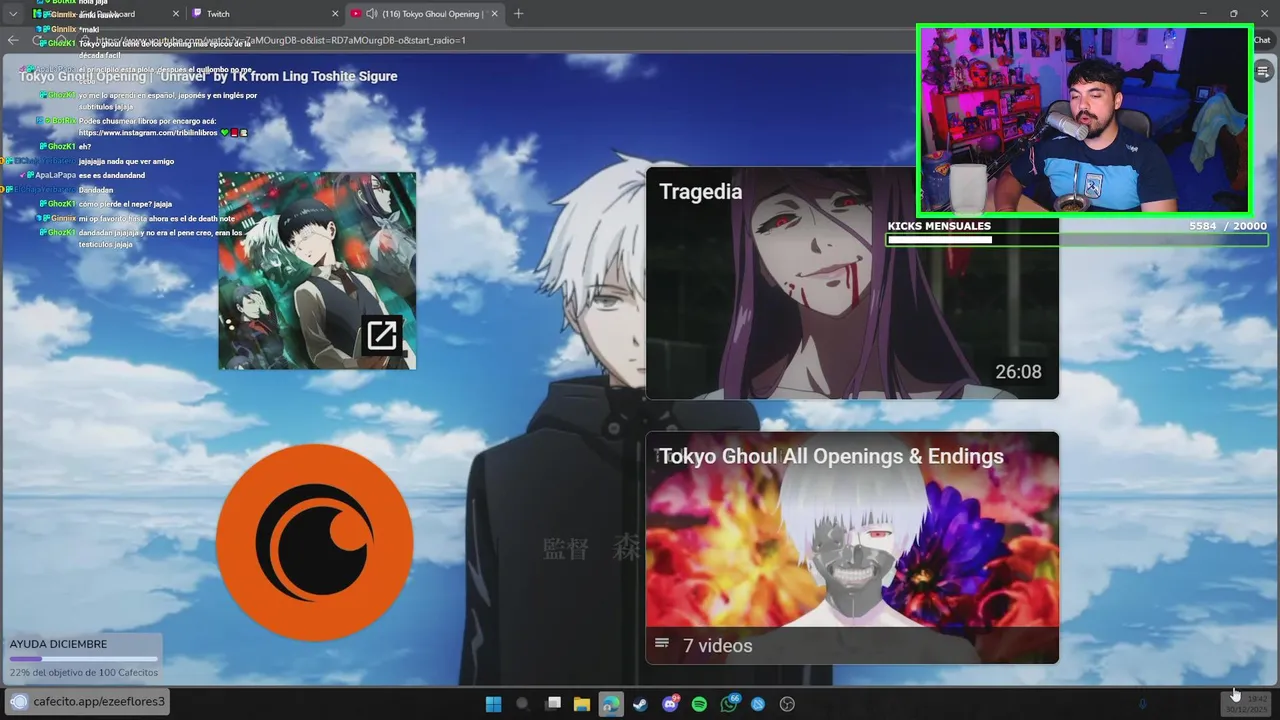Screen dimensions: 1280x720
Task: Click the Kicks Mensuales progress bar
Action: tap(1077, 240)
